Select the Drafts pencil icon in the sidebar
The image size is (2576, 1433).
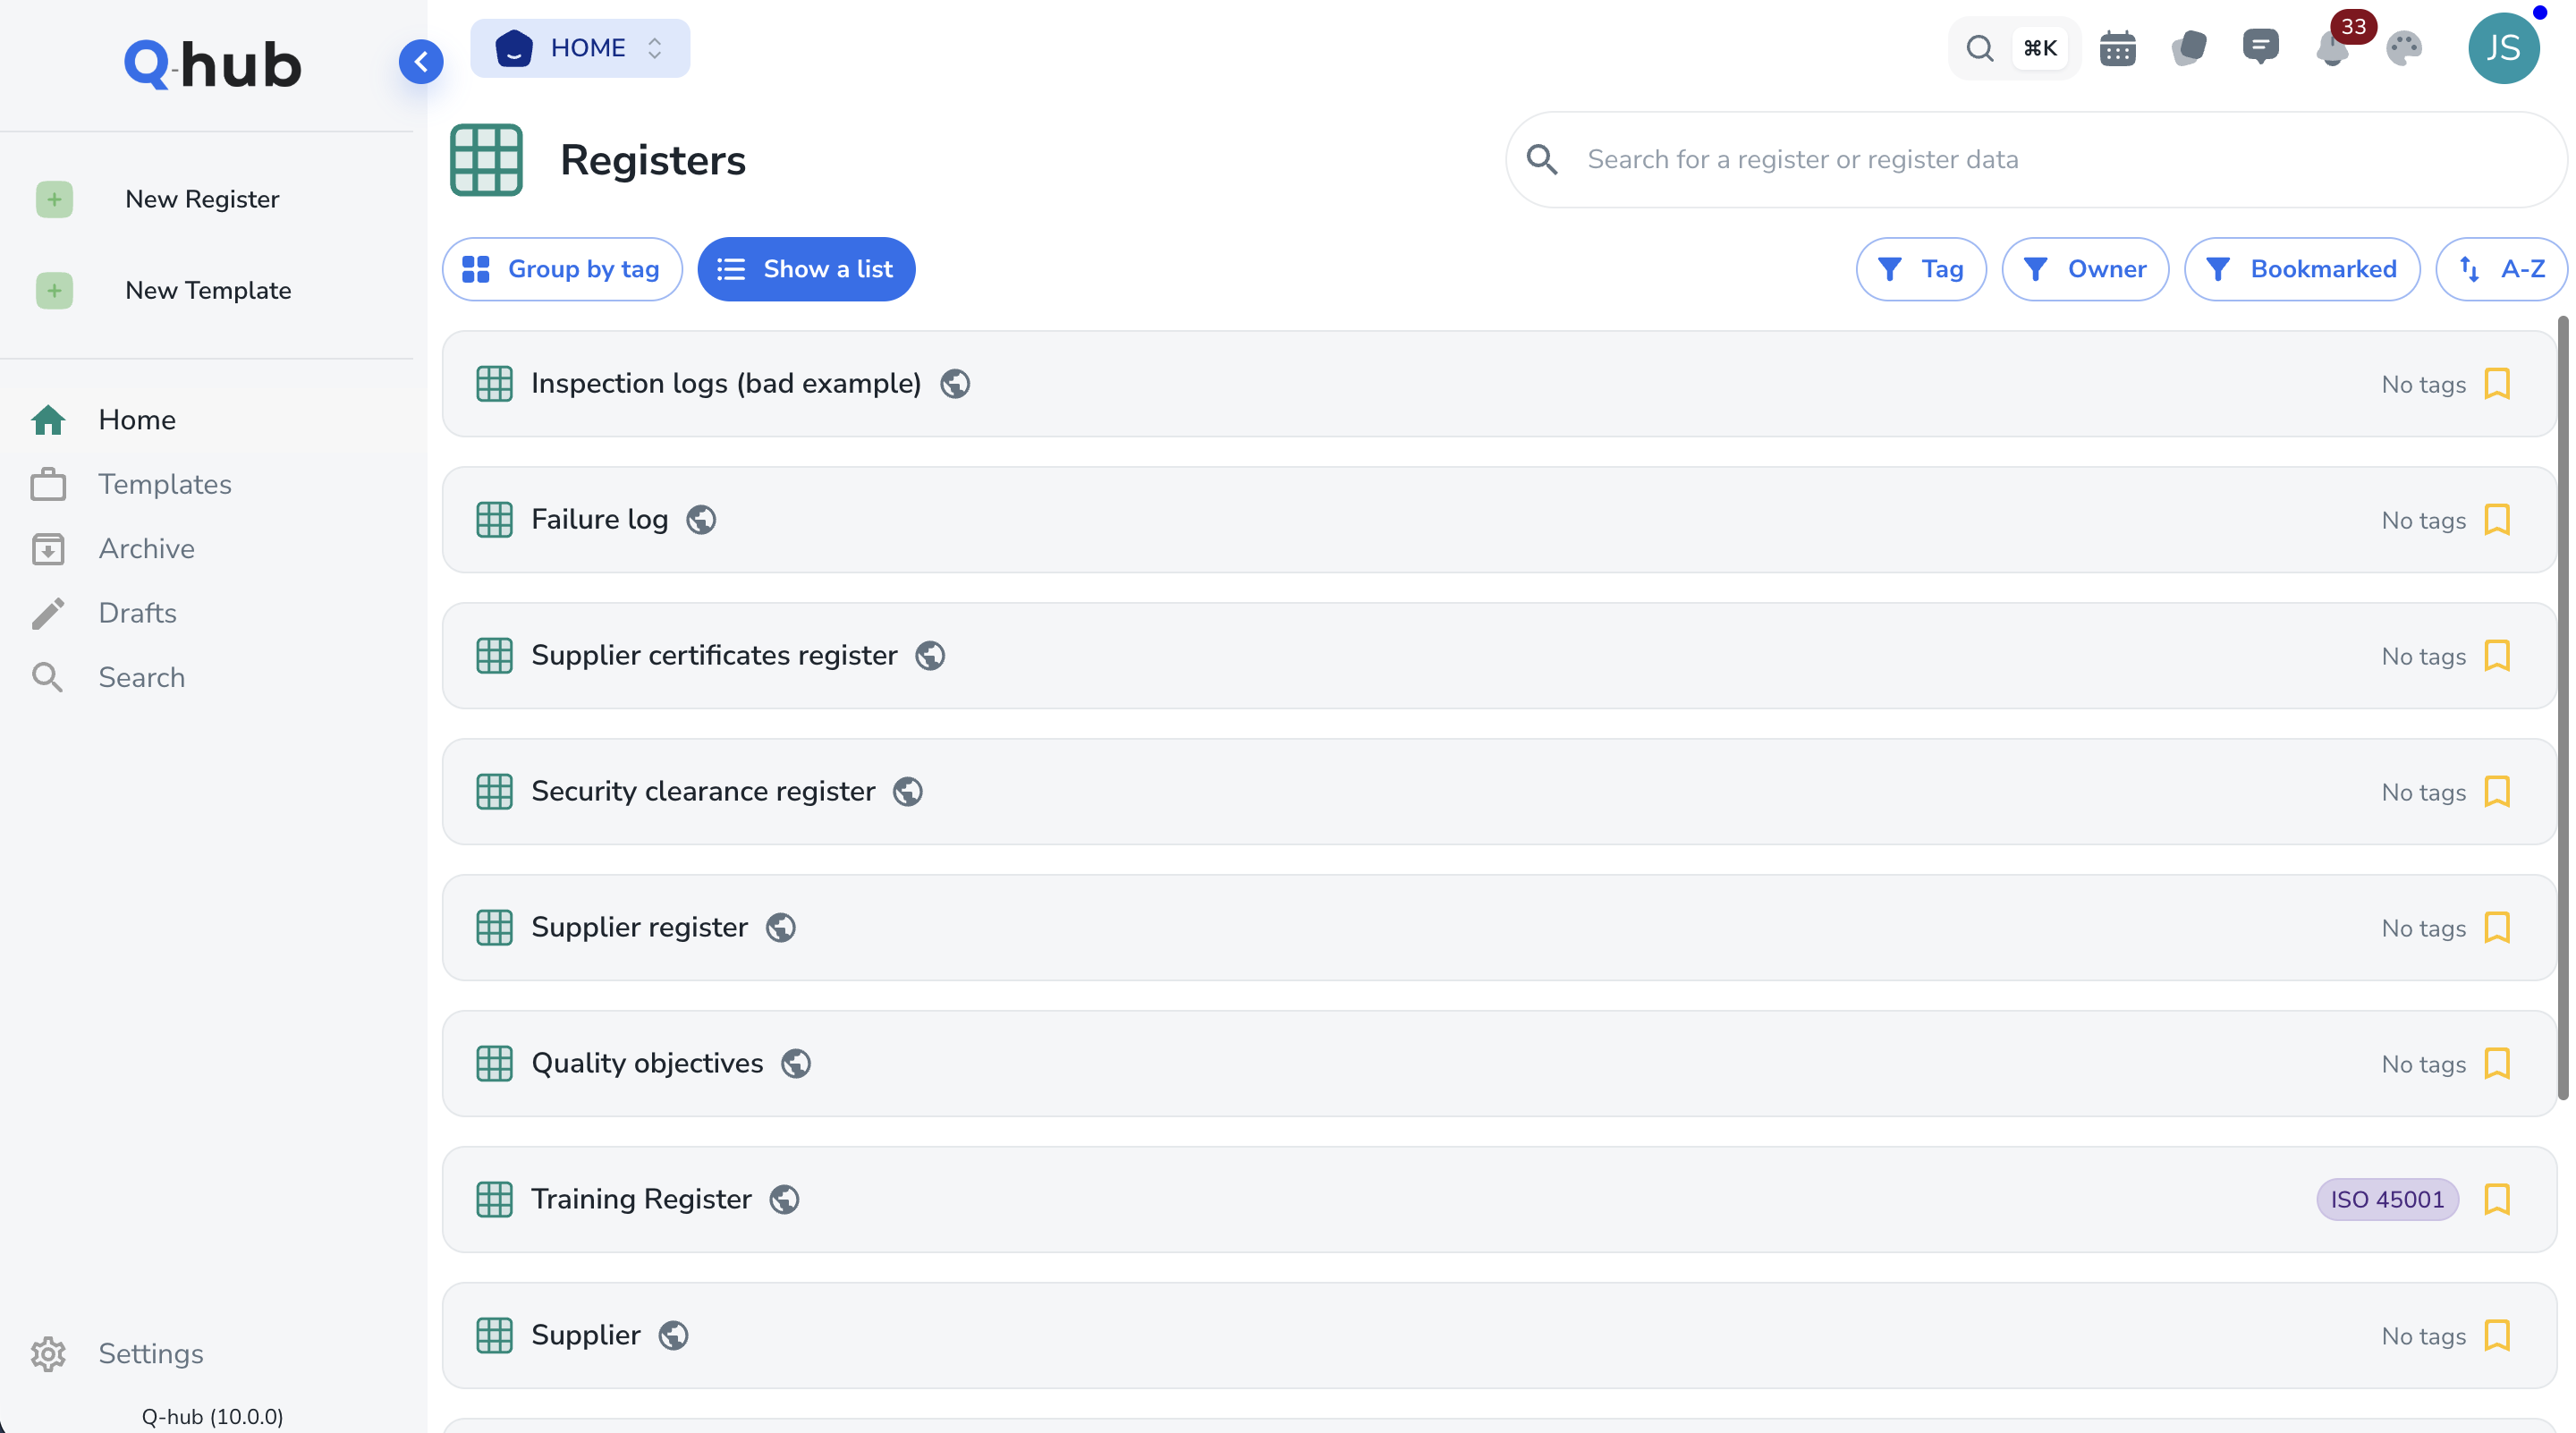(x=49, y=613)
